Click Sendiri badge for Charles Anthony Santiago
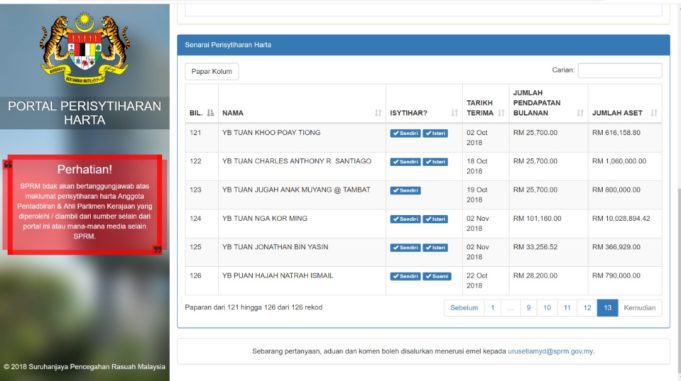Viewport: 681px width, 381px height. 405,162
